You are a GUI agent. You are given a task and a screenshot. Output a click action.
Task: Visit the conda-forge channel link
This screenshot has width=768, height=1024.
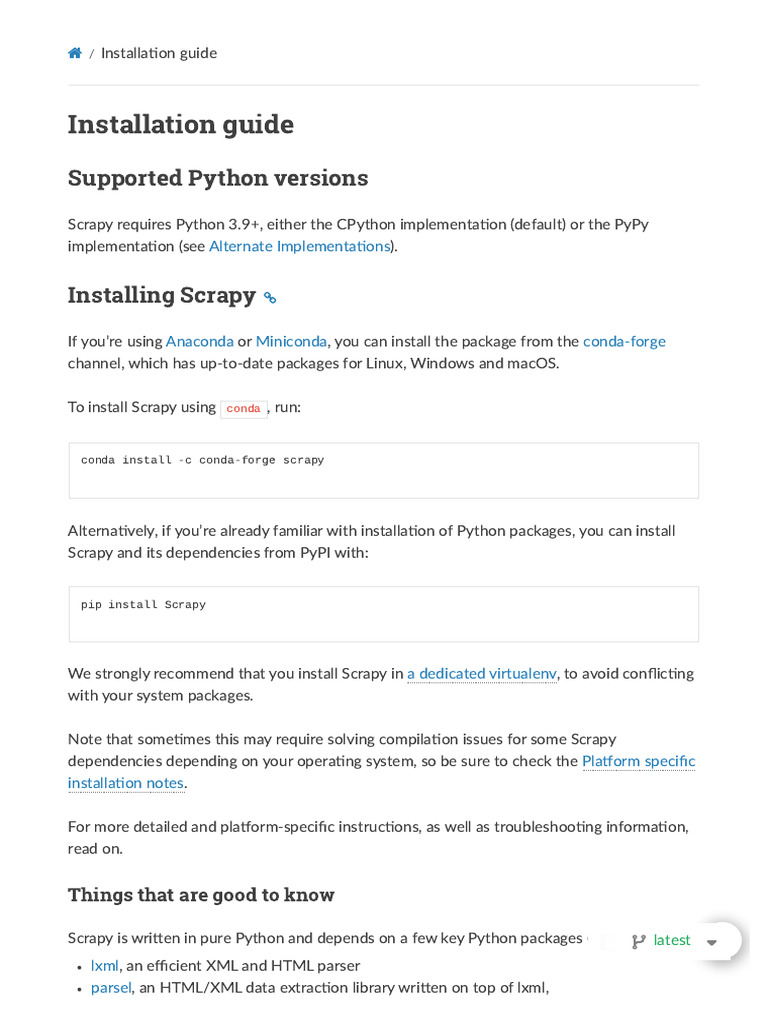(624, 341)
